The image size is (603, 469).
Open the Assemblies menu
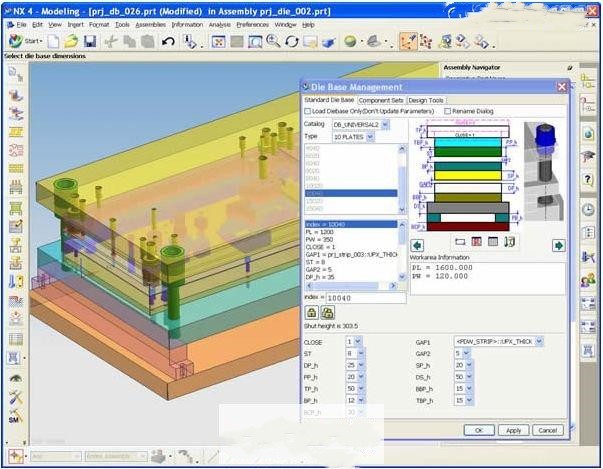click(x=150, y=25)
